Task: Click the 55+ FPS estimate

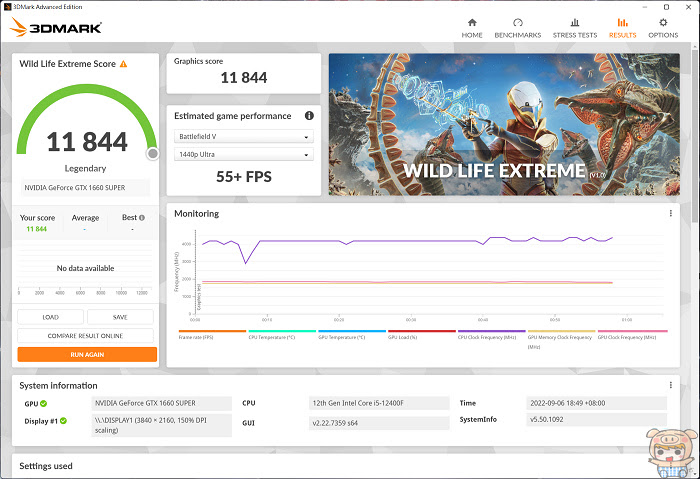Action: coord(244,177)
